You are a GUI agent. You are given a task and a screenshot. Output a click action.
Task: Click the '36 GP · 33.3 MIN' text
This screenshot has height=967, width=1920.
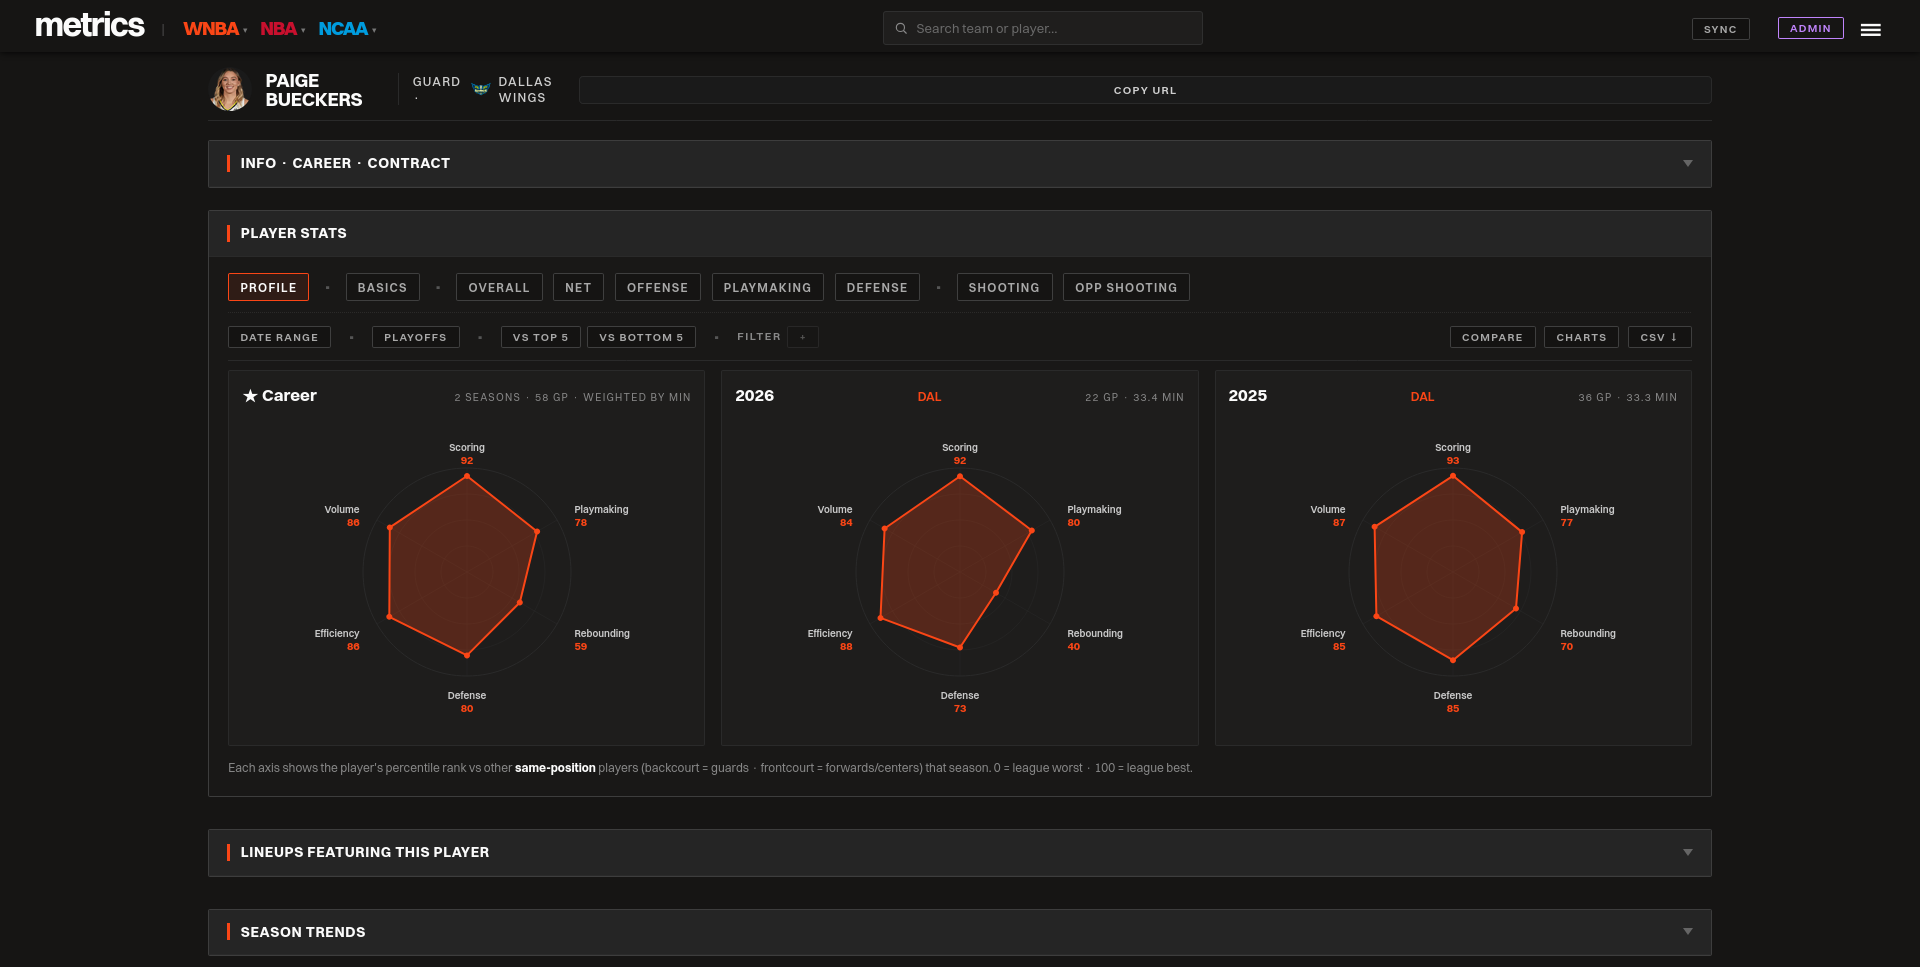click(1627, 398)
